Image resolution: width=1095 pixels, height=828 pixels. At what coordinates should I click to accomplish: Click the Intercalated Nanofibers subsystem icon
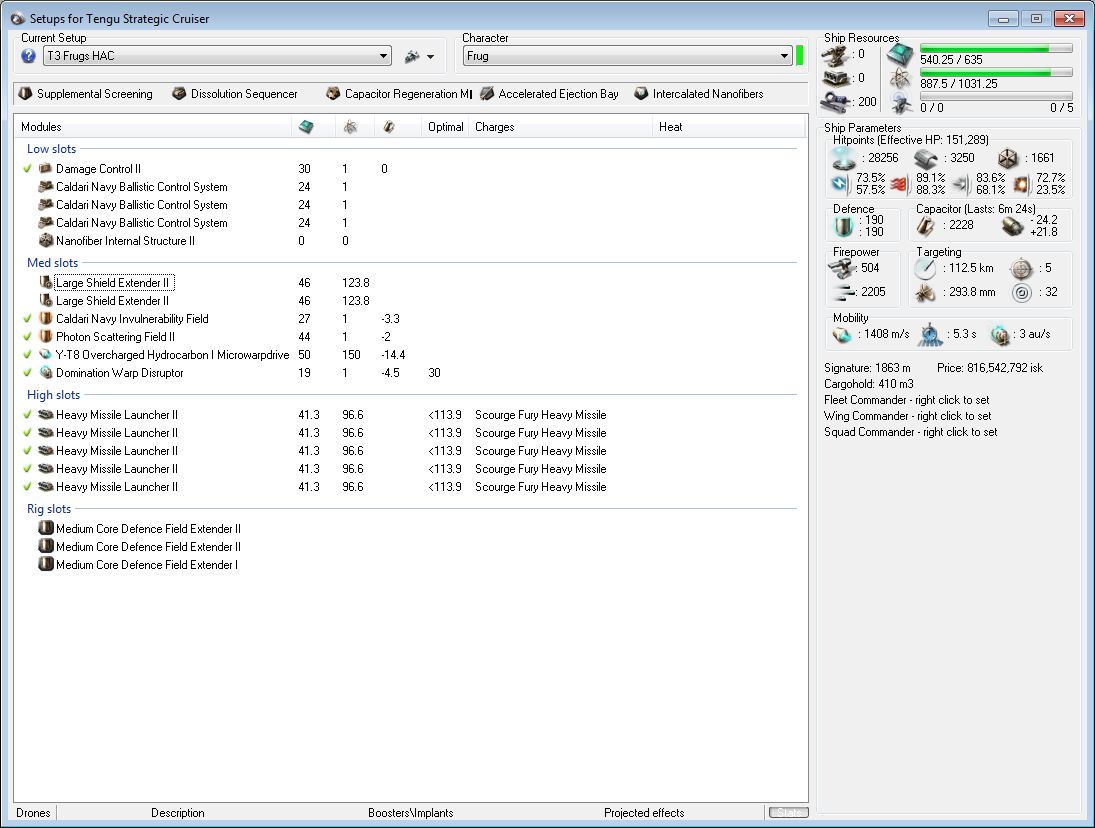point(641,94)
